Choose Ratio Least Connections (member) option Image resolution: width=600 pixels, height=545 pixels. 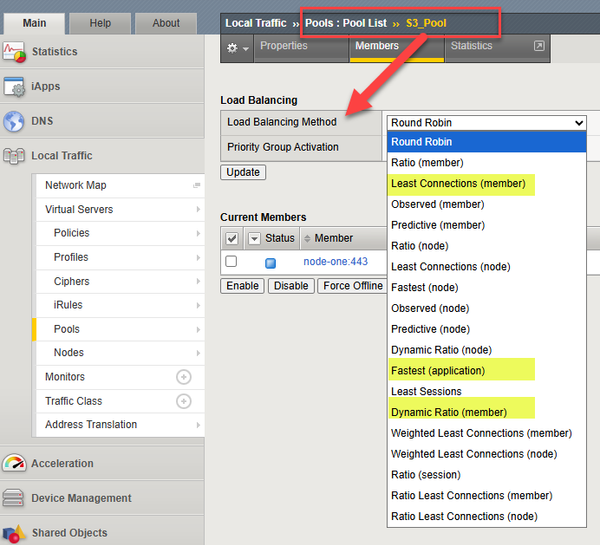tap(486, 496)
